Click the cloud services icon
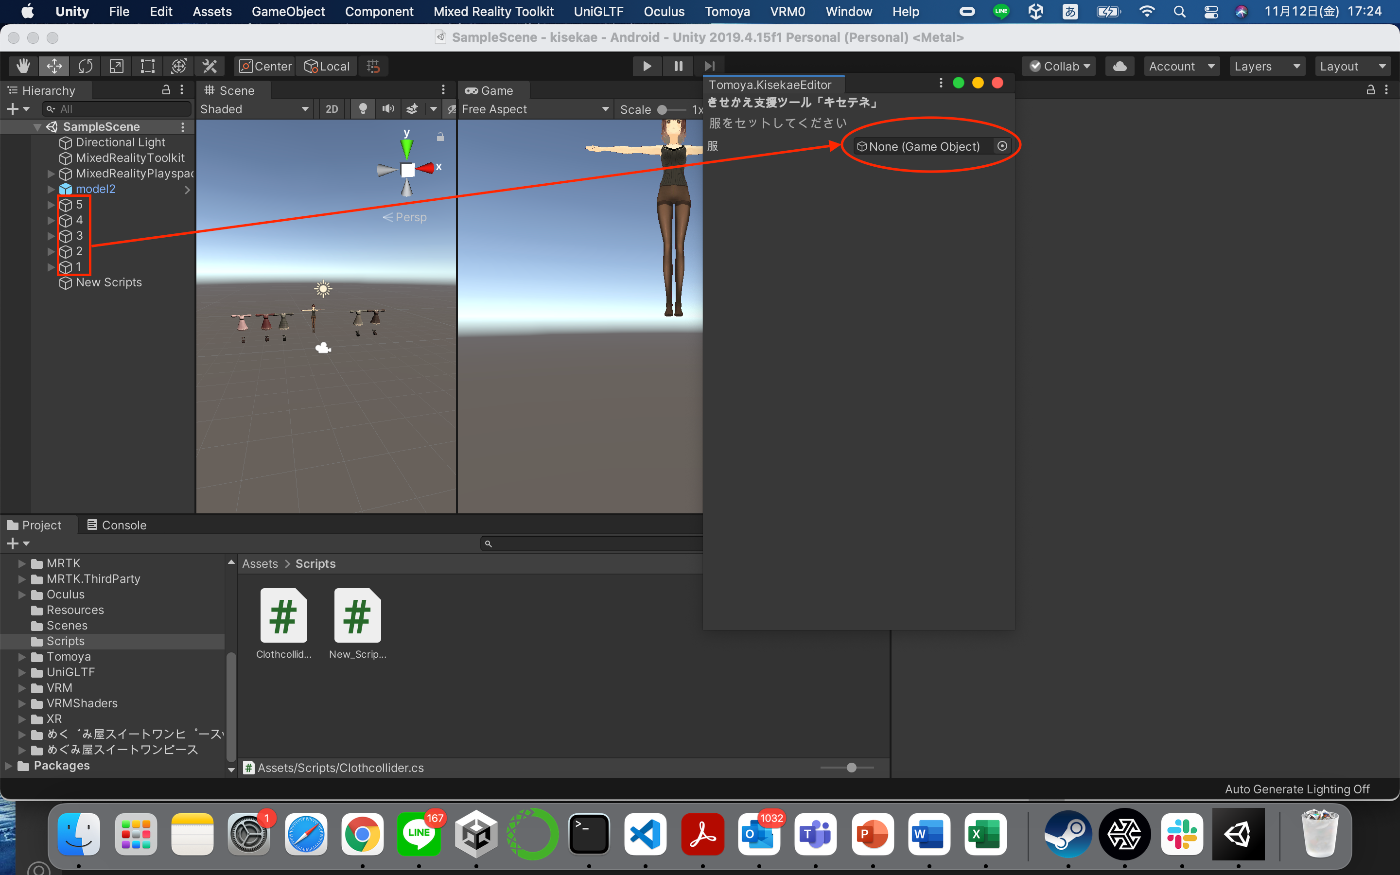The image size is (1400, 875). [1120, 66]
